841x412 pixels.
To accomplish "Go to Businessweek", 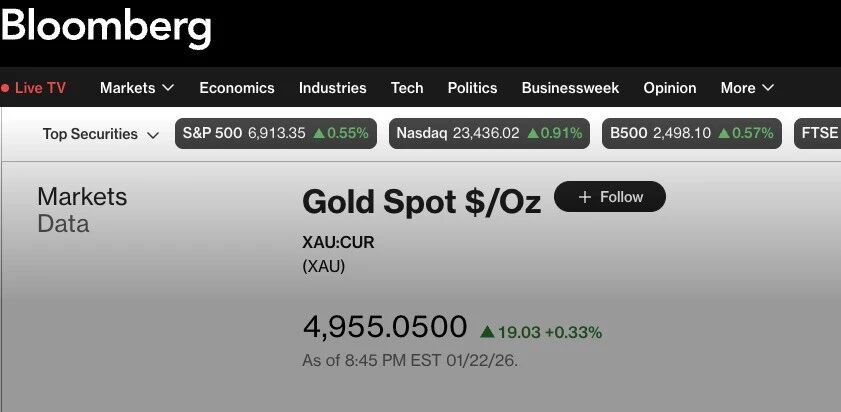I will pos(570,88).
